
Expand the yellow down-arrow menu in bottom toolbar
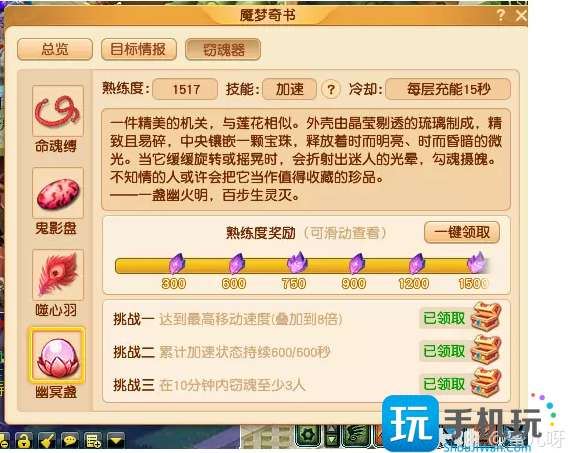click(116, 441)
